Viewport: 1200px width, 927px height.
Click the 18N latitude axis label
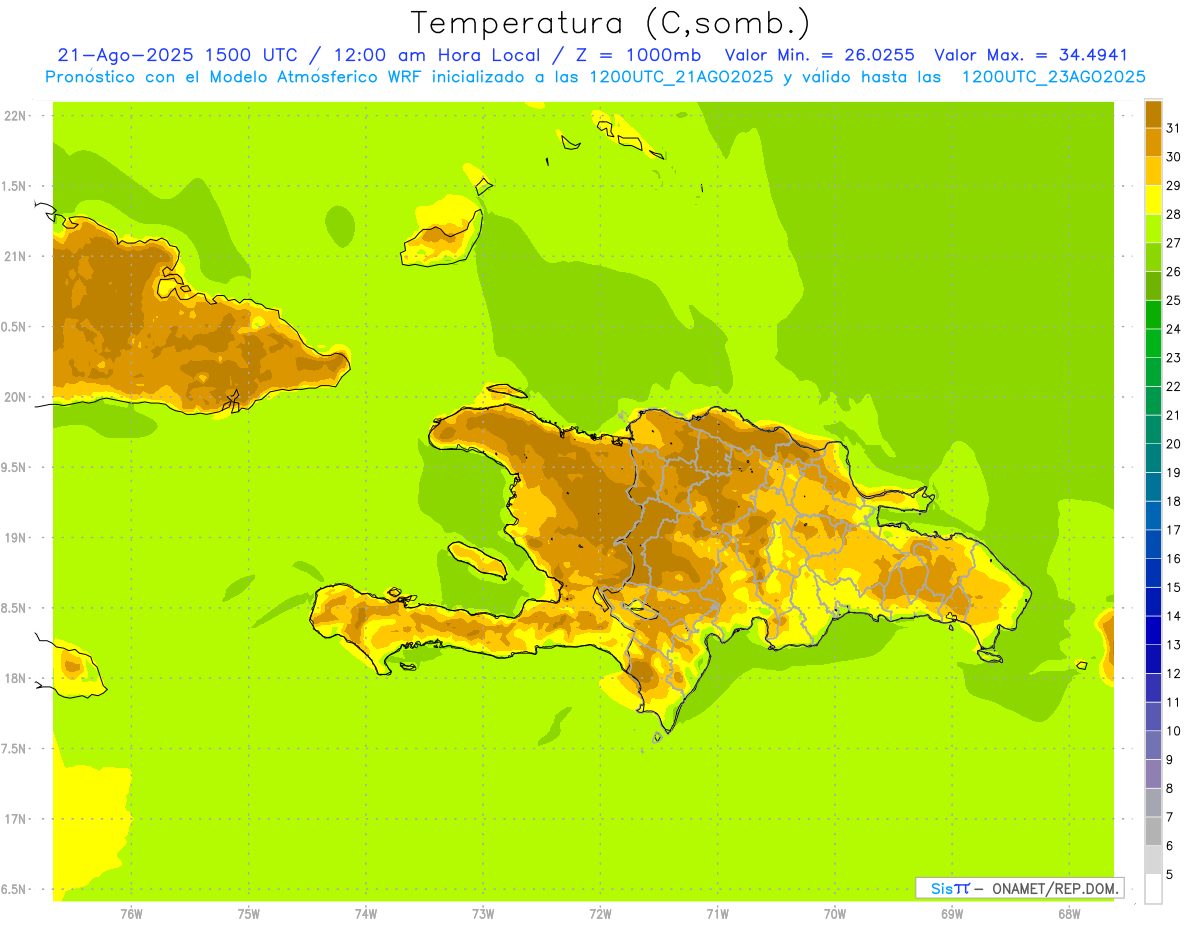coord(15,678)
